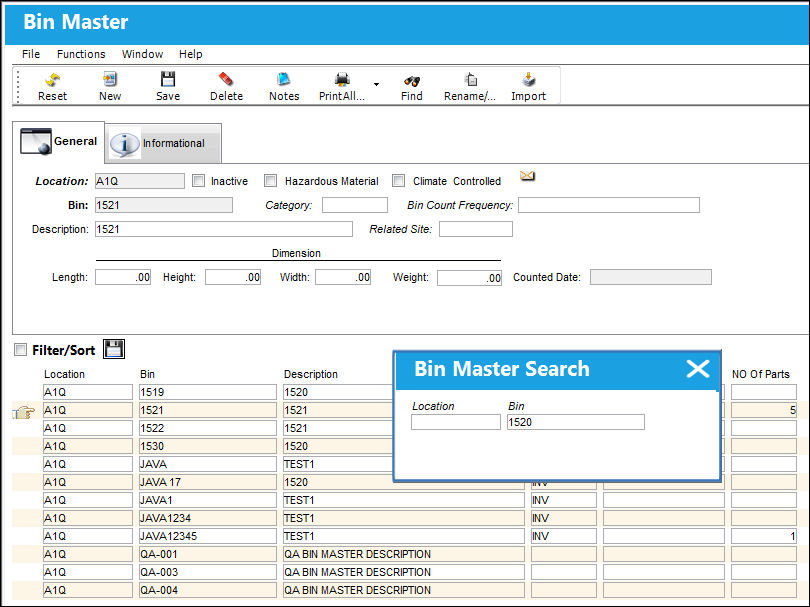
Task: Select the JAVA12345 bin cell
Action: click(208, 536)
